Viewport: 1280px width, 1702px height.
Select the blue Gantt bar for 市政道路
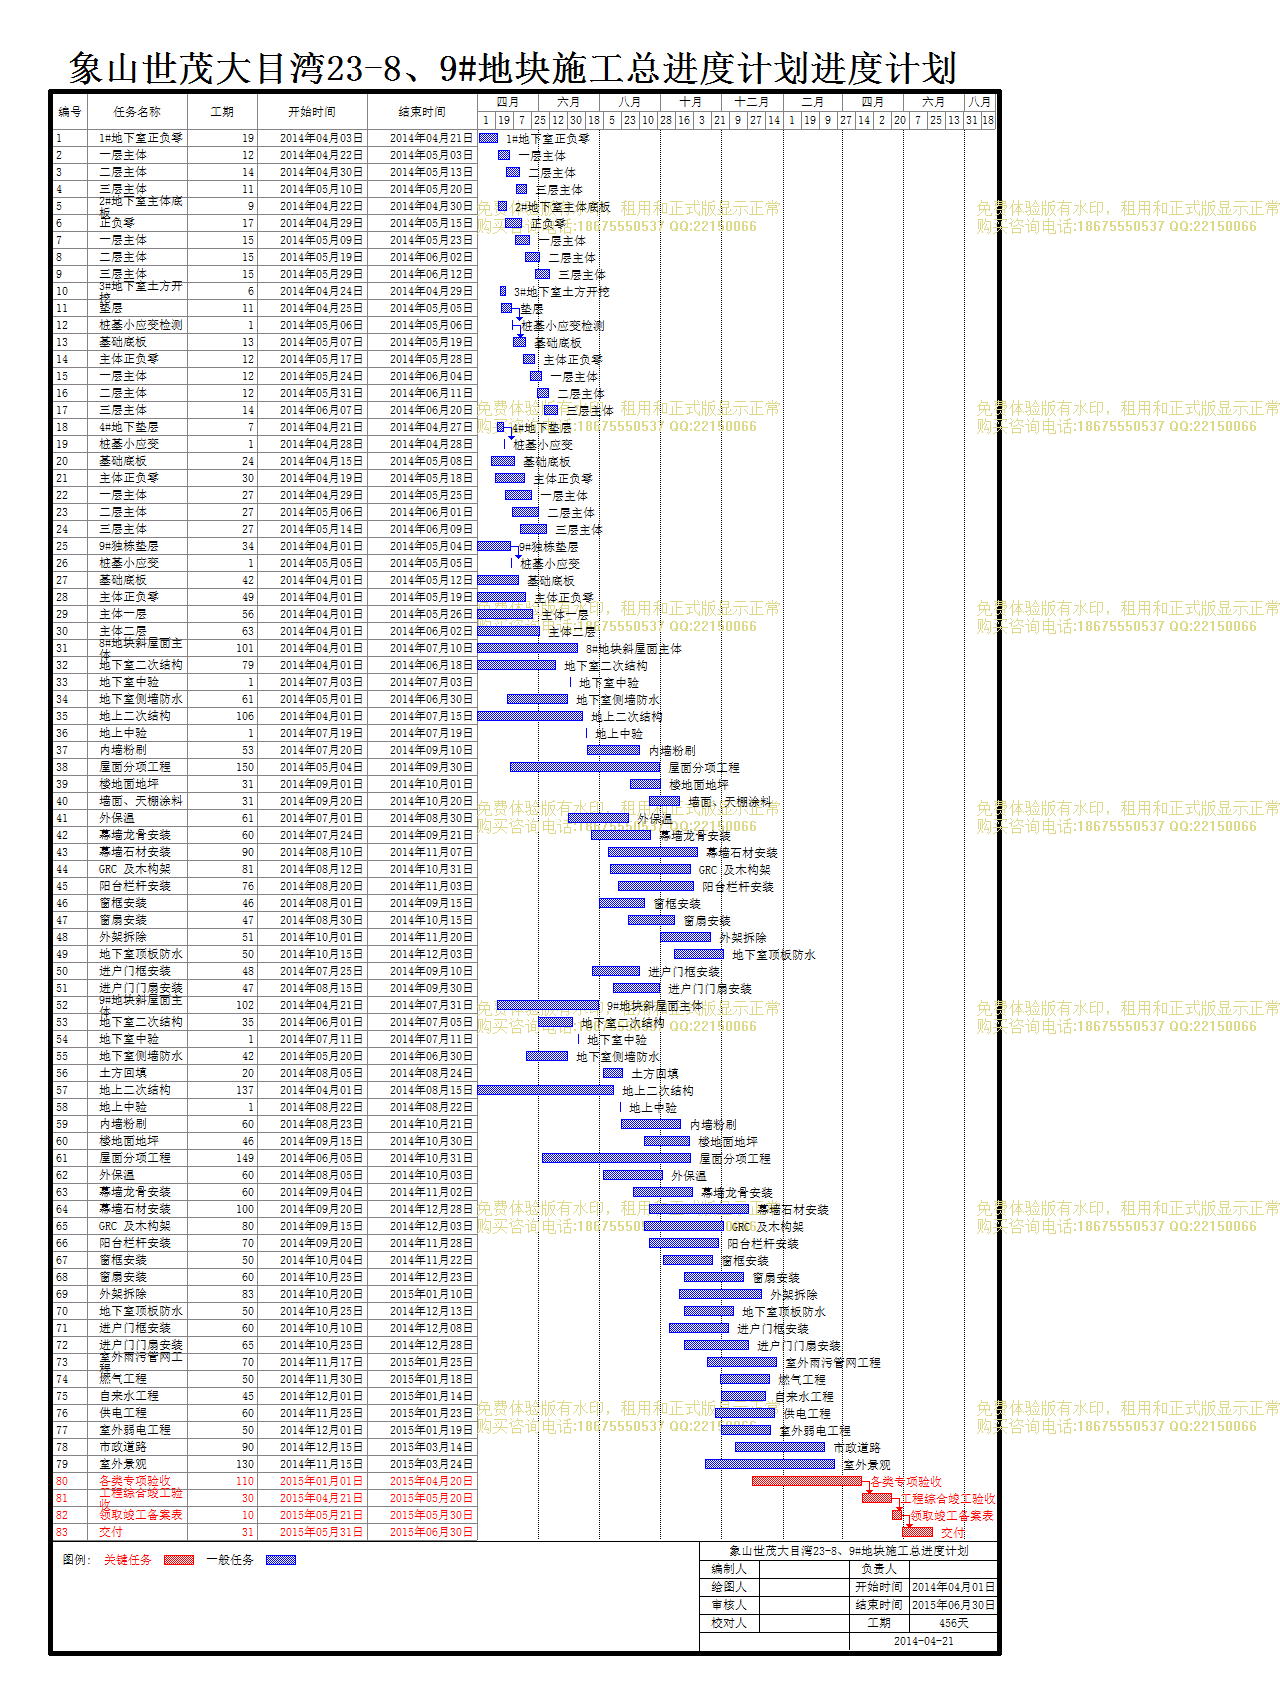click(x=780, y=1447)
